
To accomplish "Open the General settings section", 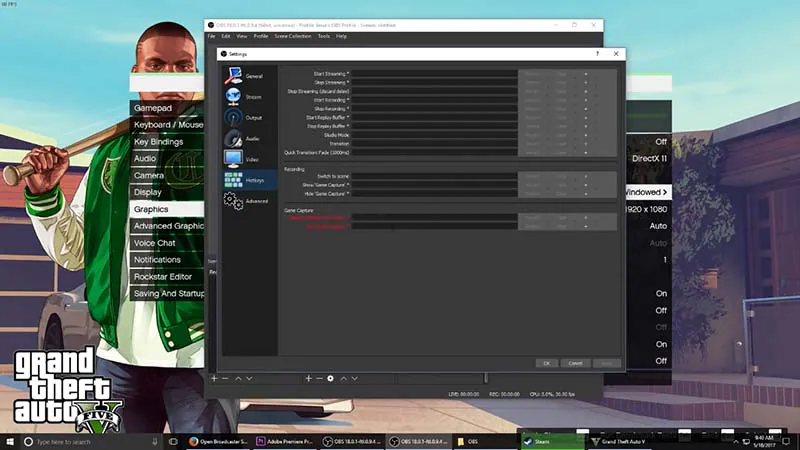I will [249, 76].
